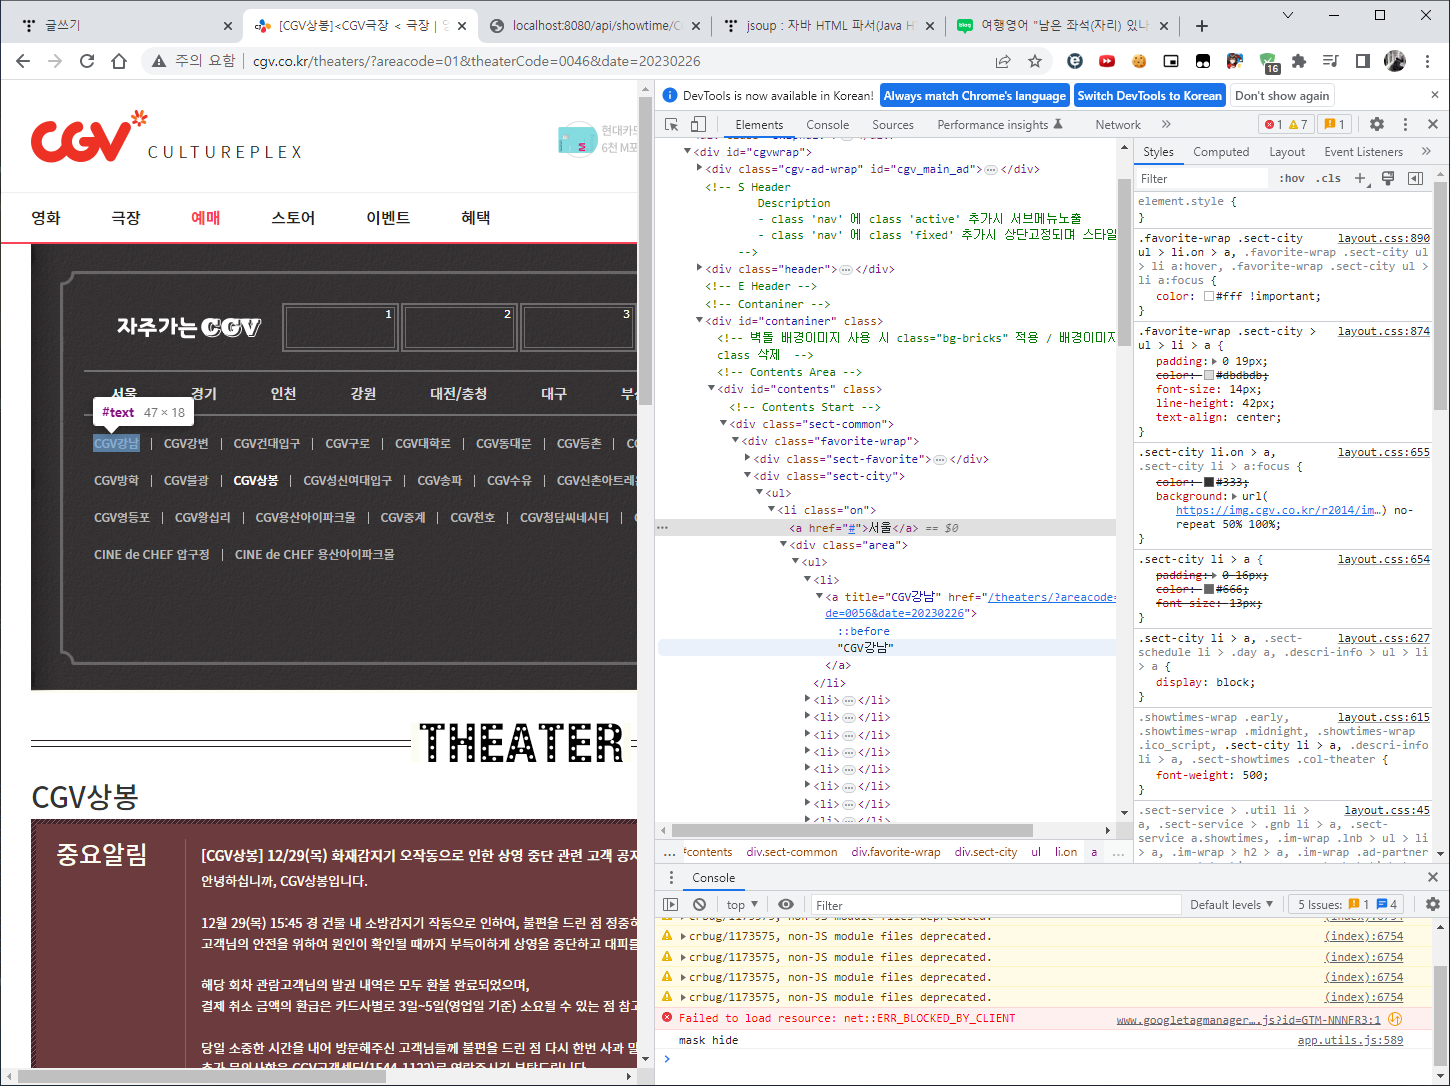Click the issues badge showing one issue
The image size is (1450, 1086).
click(1335, 124)
